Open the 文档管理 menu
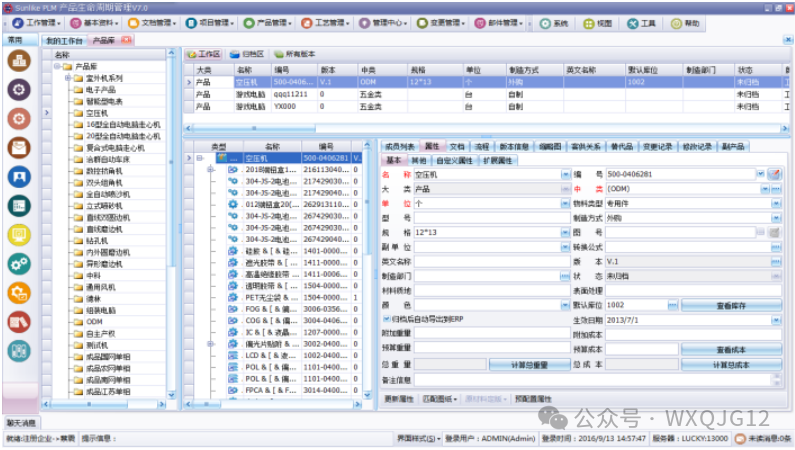 152,23
